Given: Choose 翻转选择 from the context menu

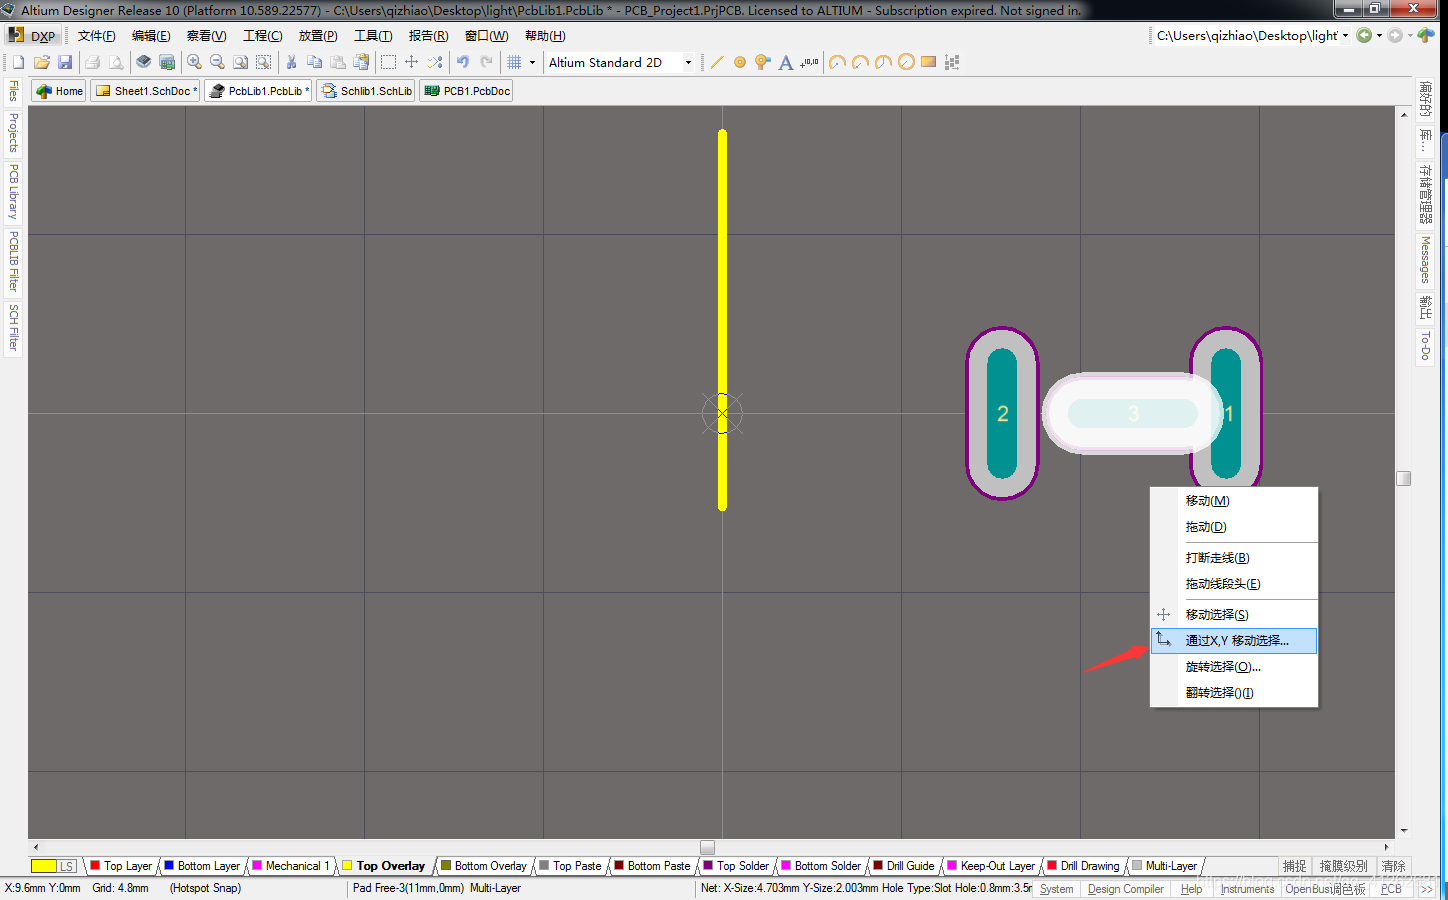Looking at the screenshot, I should [1234, 693].
